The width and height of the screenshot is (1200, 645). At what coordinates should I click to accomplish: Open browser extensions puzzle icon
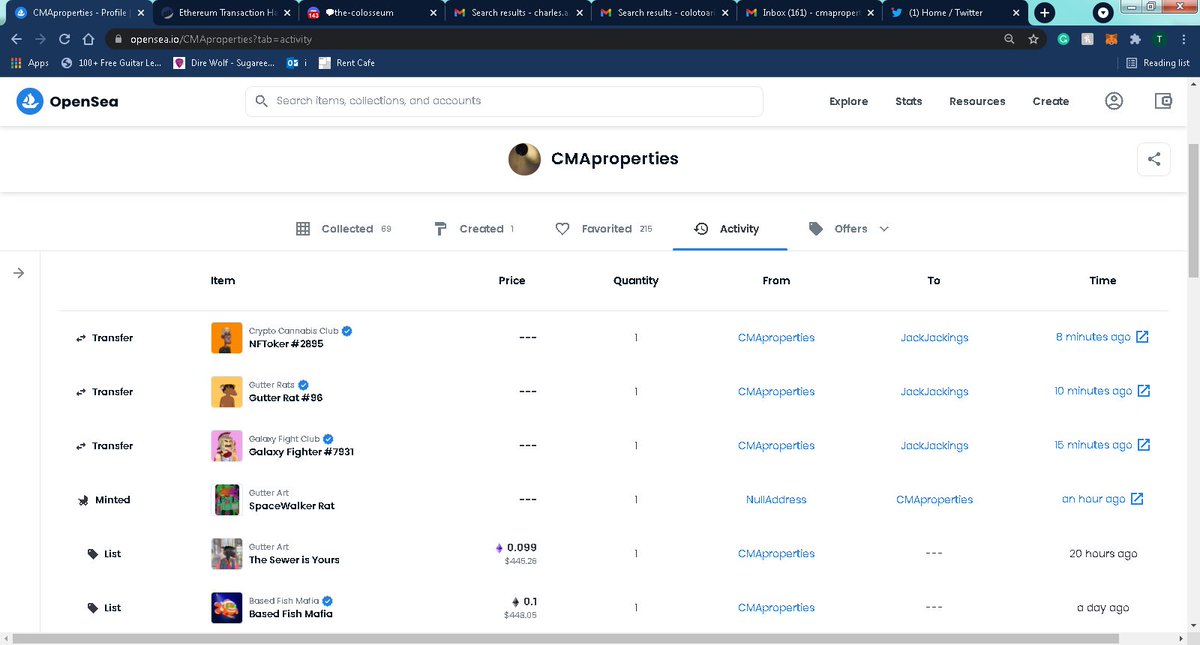(1134, 39)
